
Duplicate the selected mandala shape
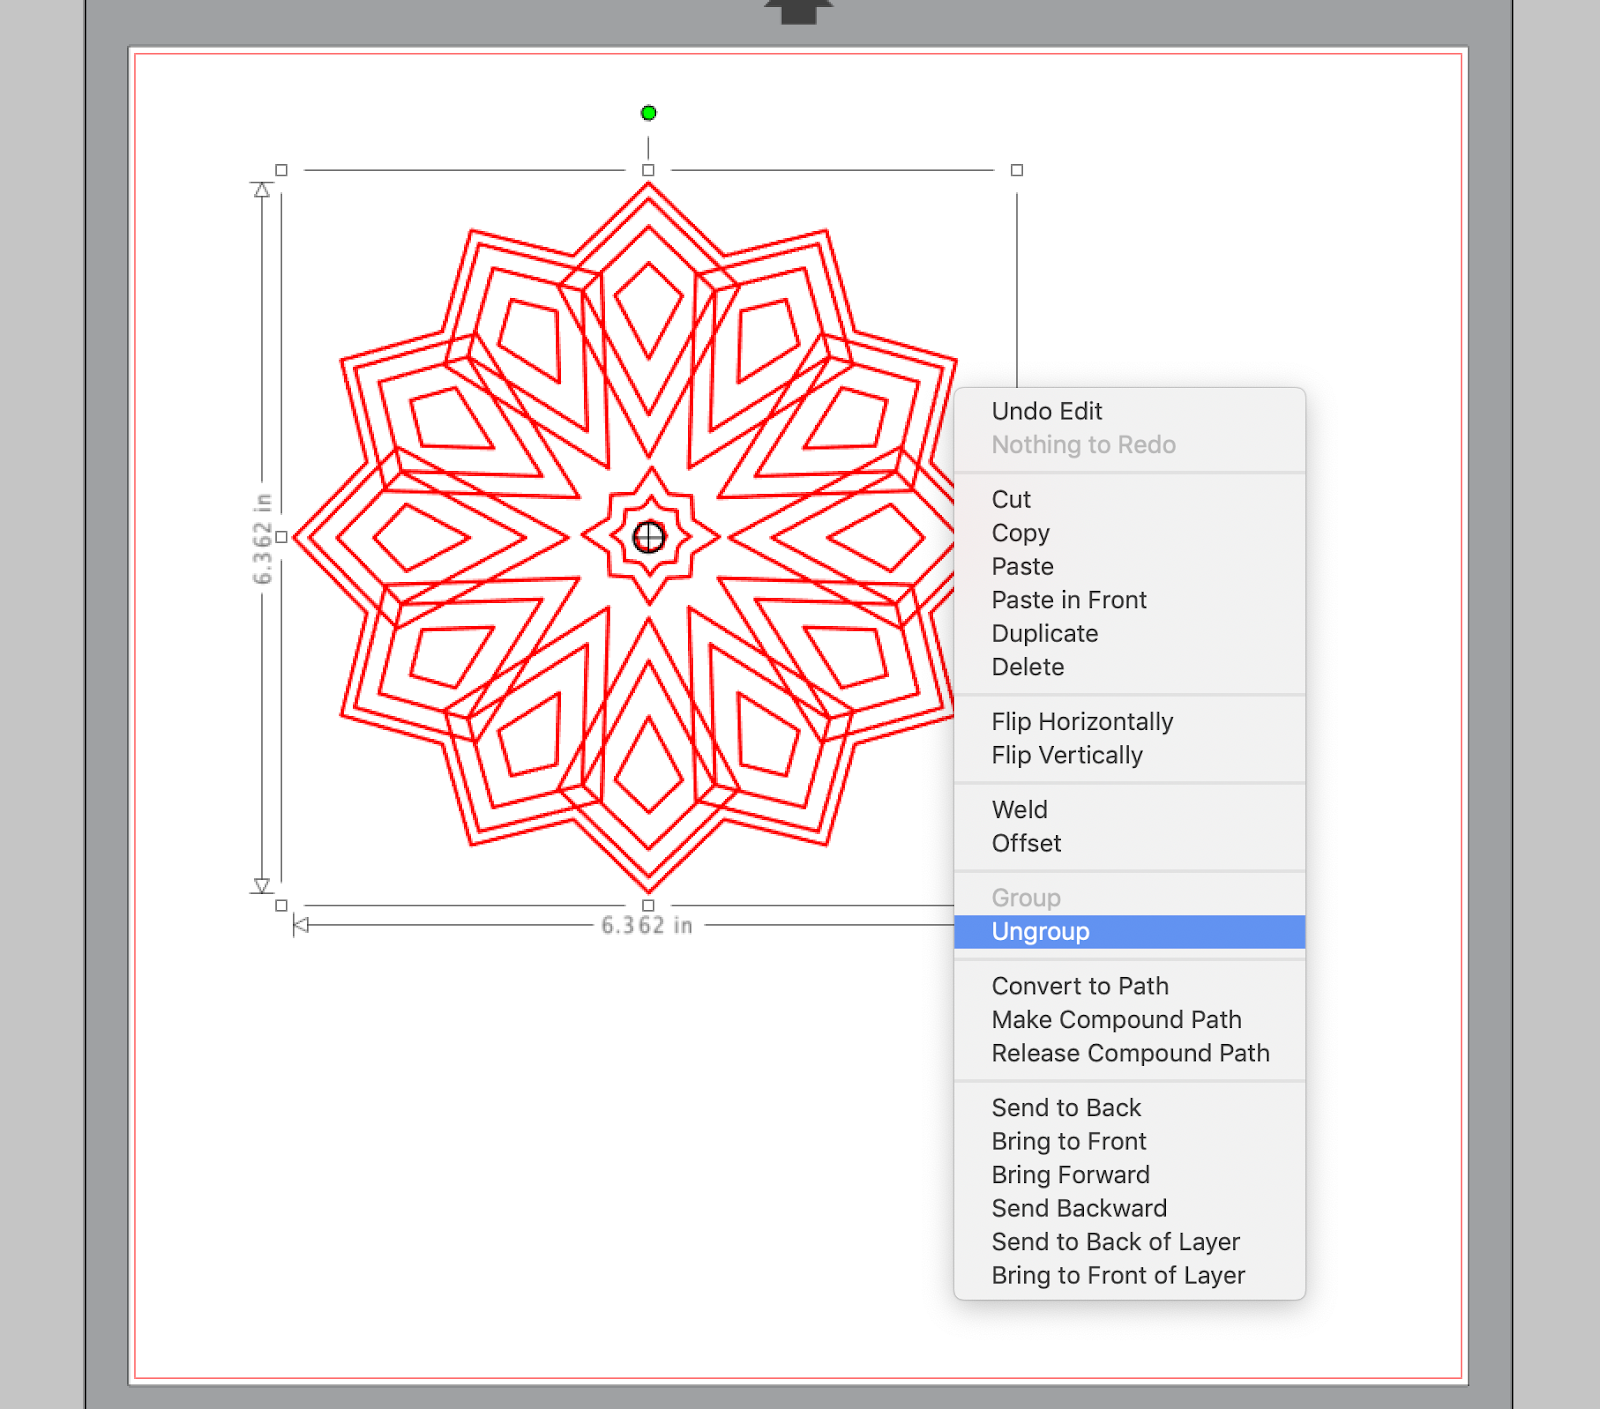coord(1044,633)
